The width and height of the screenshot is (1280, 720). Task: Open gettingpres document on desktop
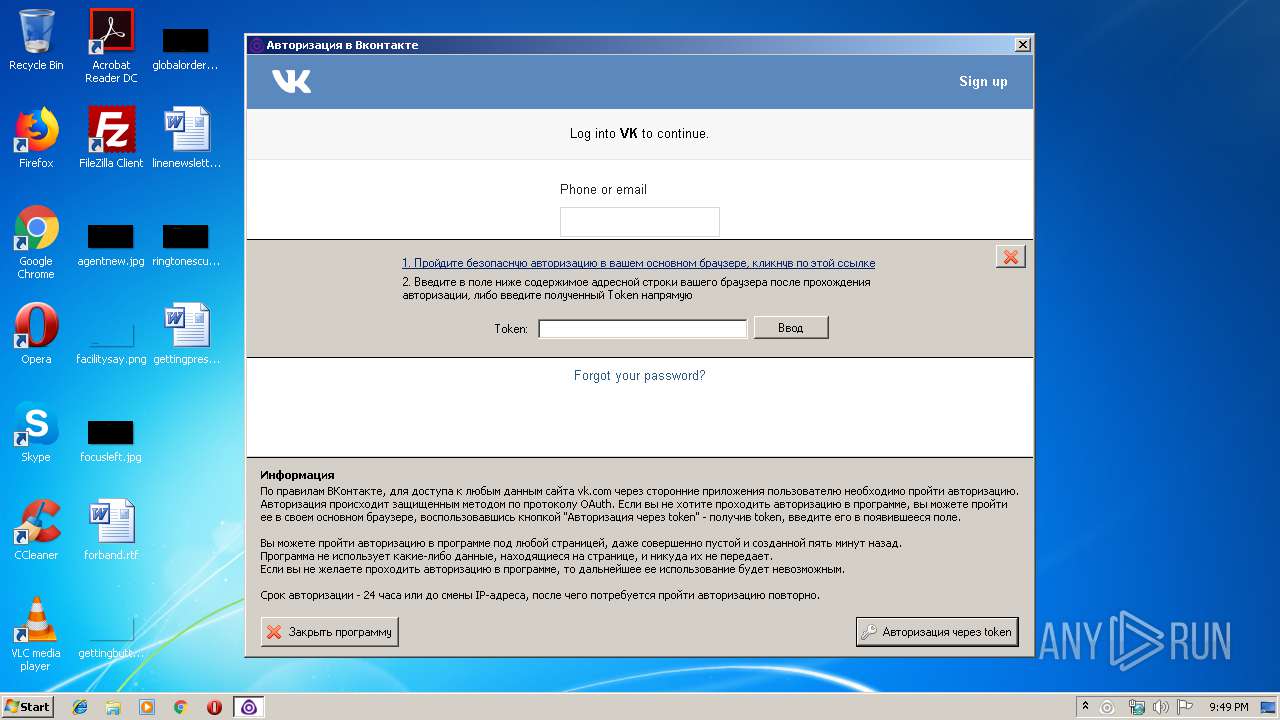tap(186, 334)
